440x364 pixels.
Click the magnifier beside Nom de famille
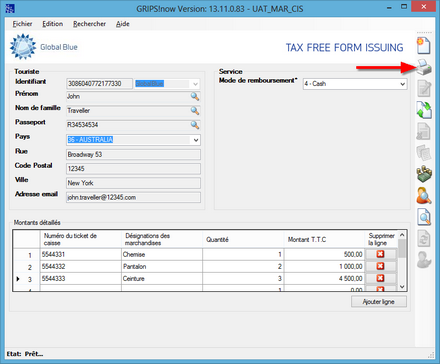tap(195, 111)
